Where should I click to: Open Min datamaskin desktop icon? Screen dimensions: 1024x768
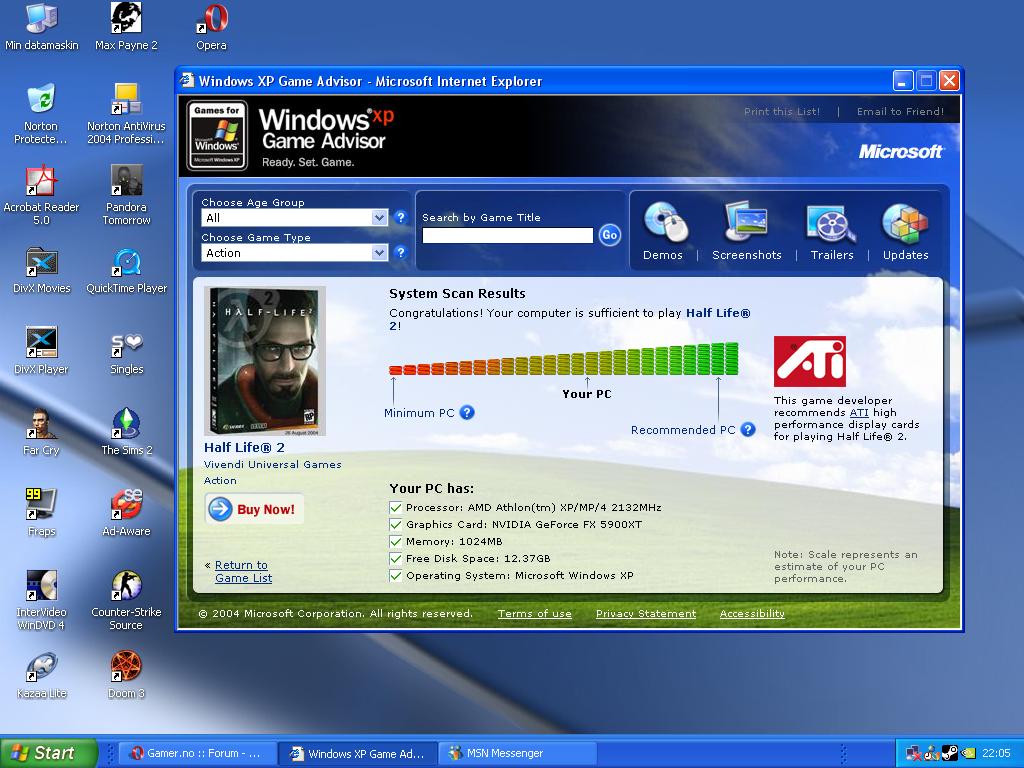click(x=41, y=26)
